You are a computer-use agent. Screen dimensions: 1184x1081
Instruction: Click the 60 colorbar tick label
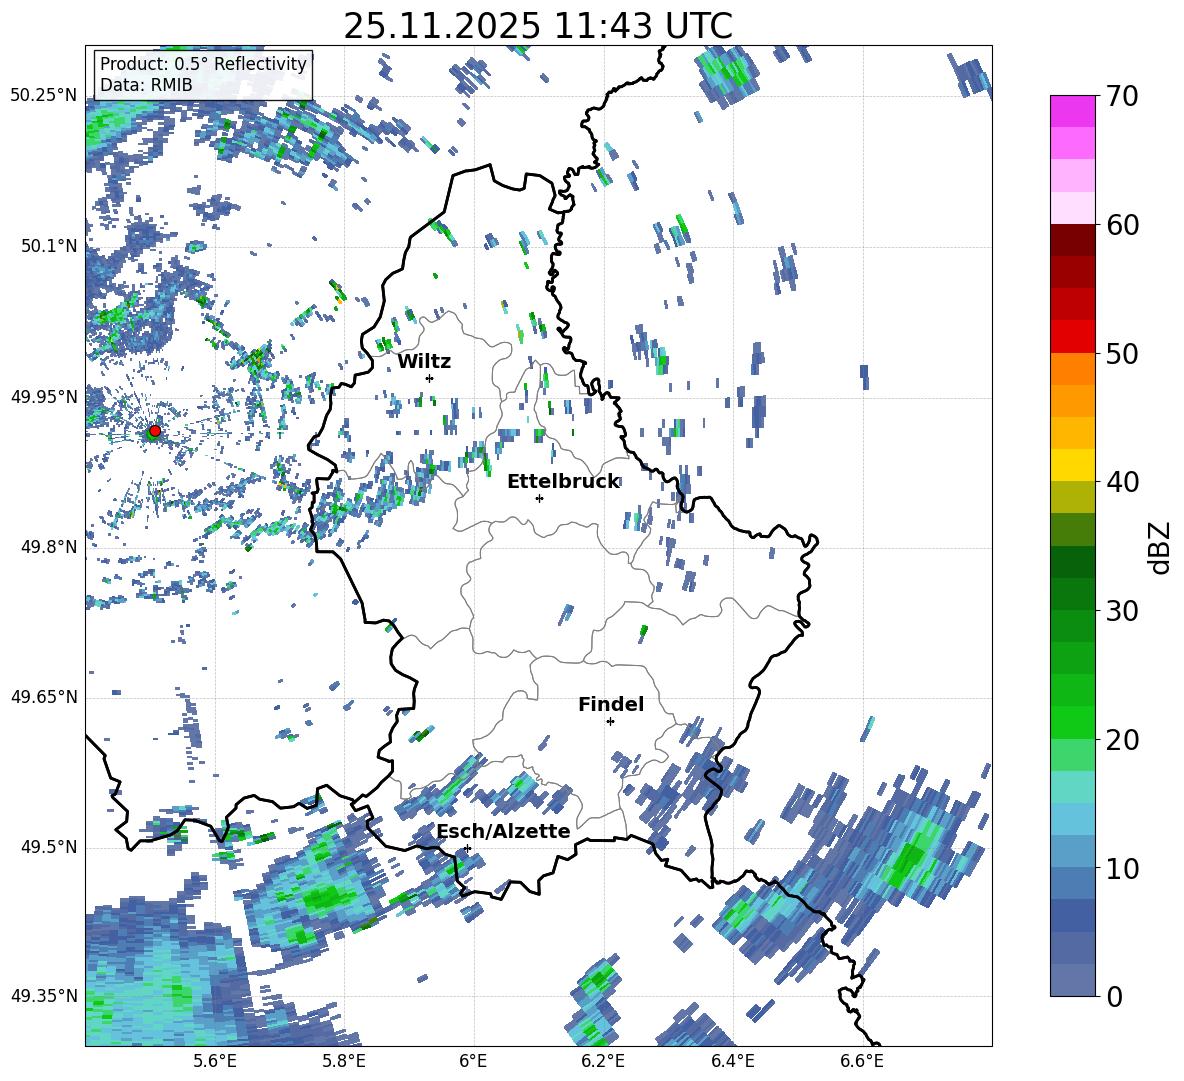coord(1122,225)
